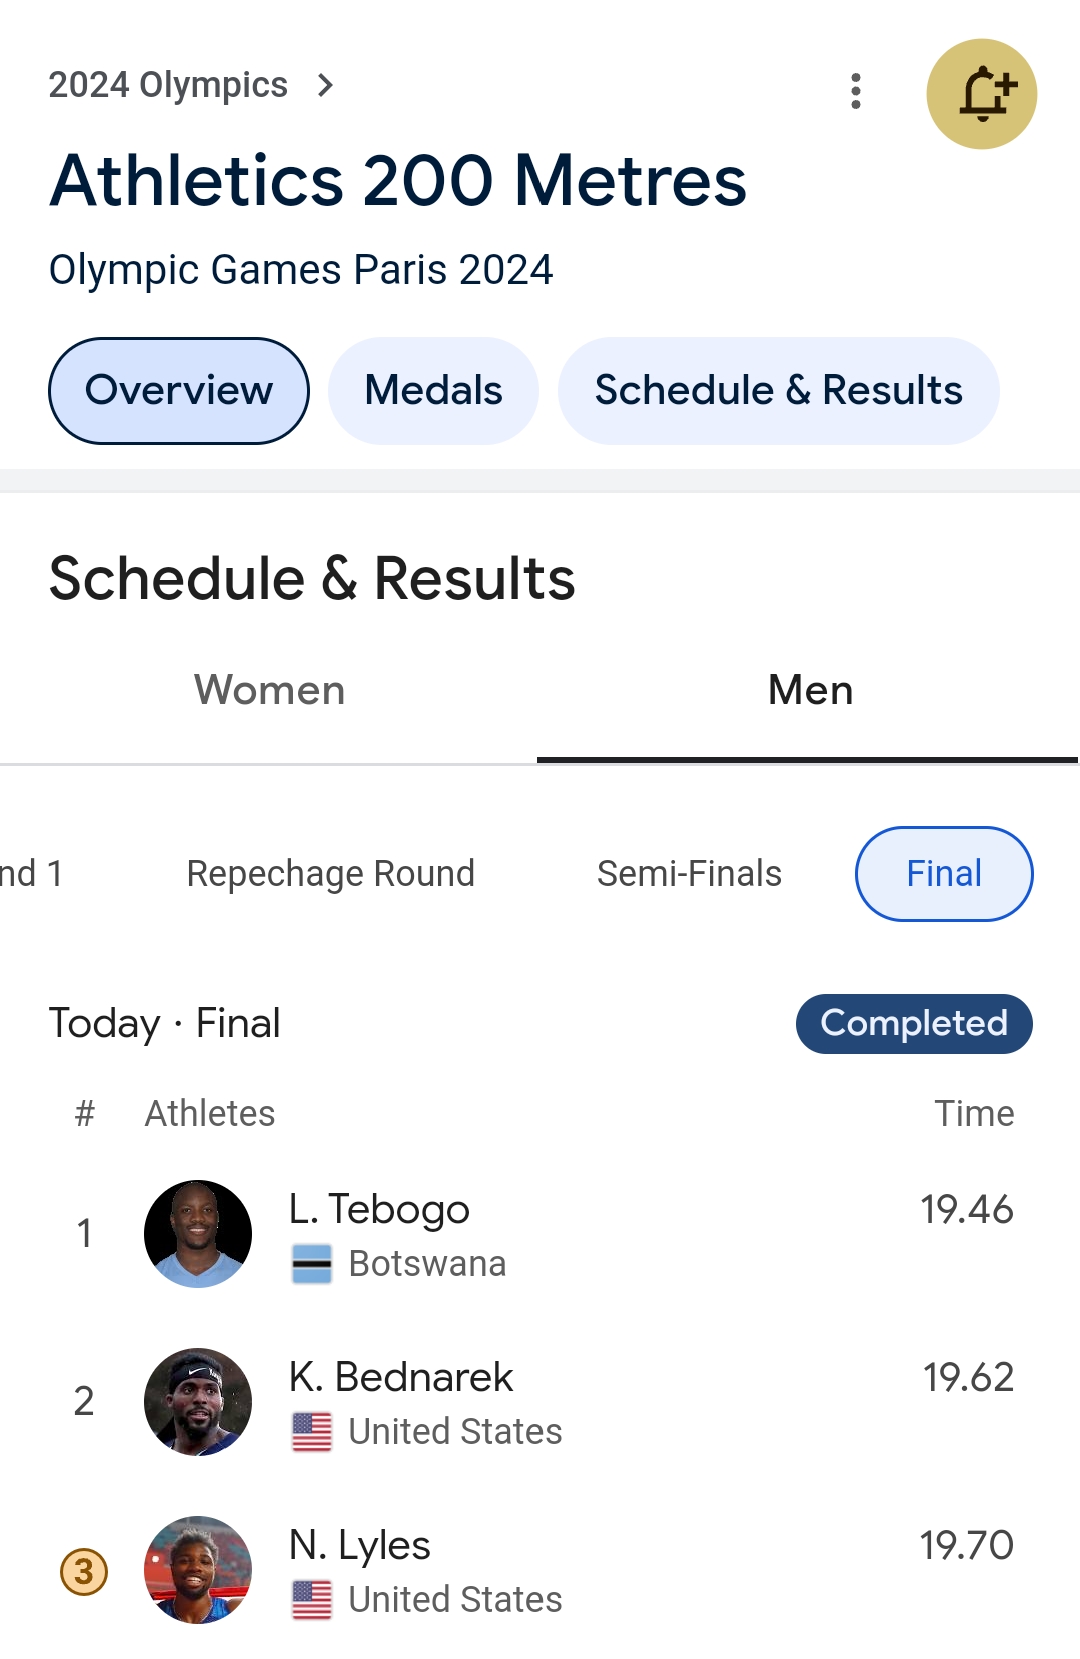Show the Semi-Finals results
Screen dimensions: 1080x1659
click(689, 874)
